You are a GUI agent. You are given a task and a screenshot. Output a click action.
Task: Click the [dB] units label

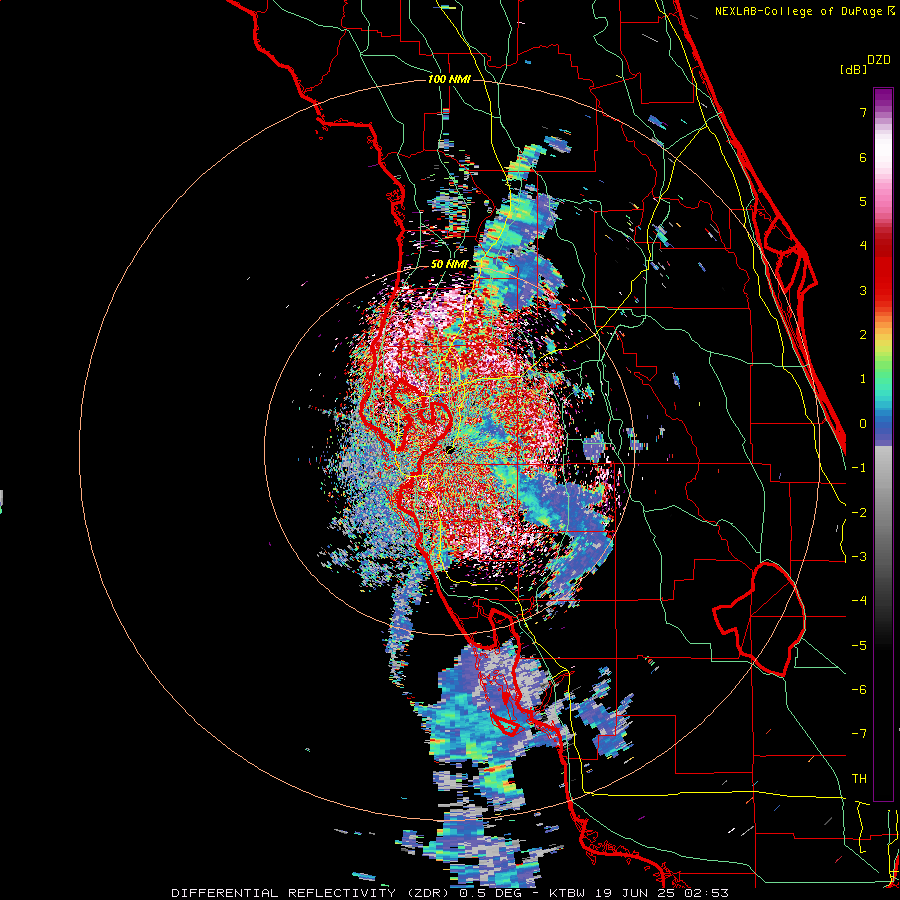[854, 70]
